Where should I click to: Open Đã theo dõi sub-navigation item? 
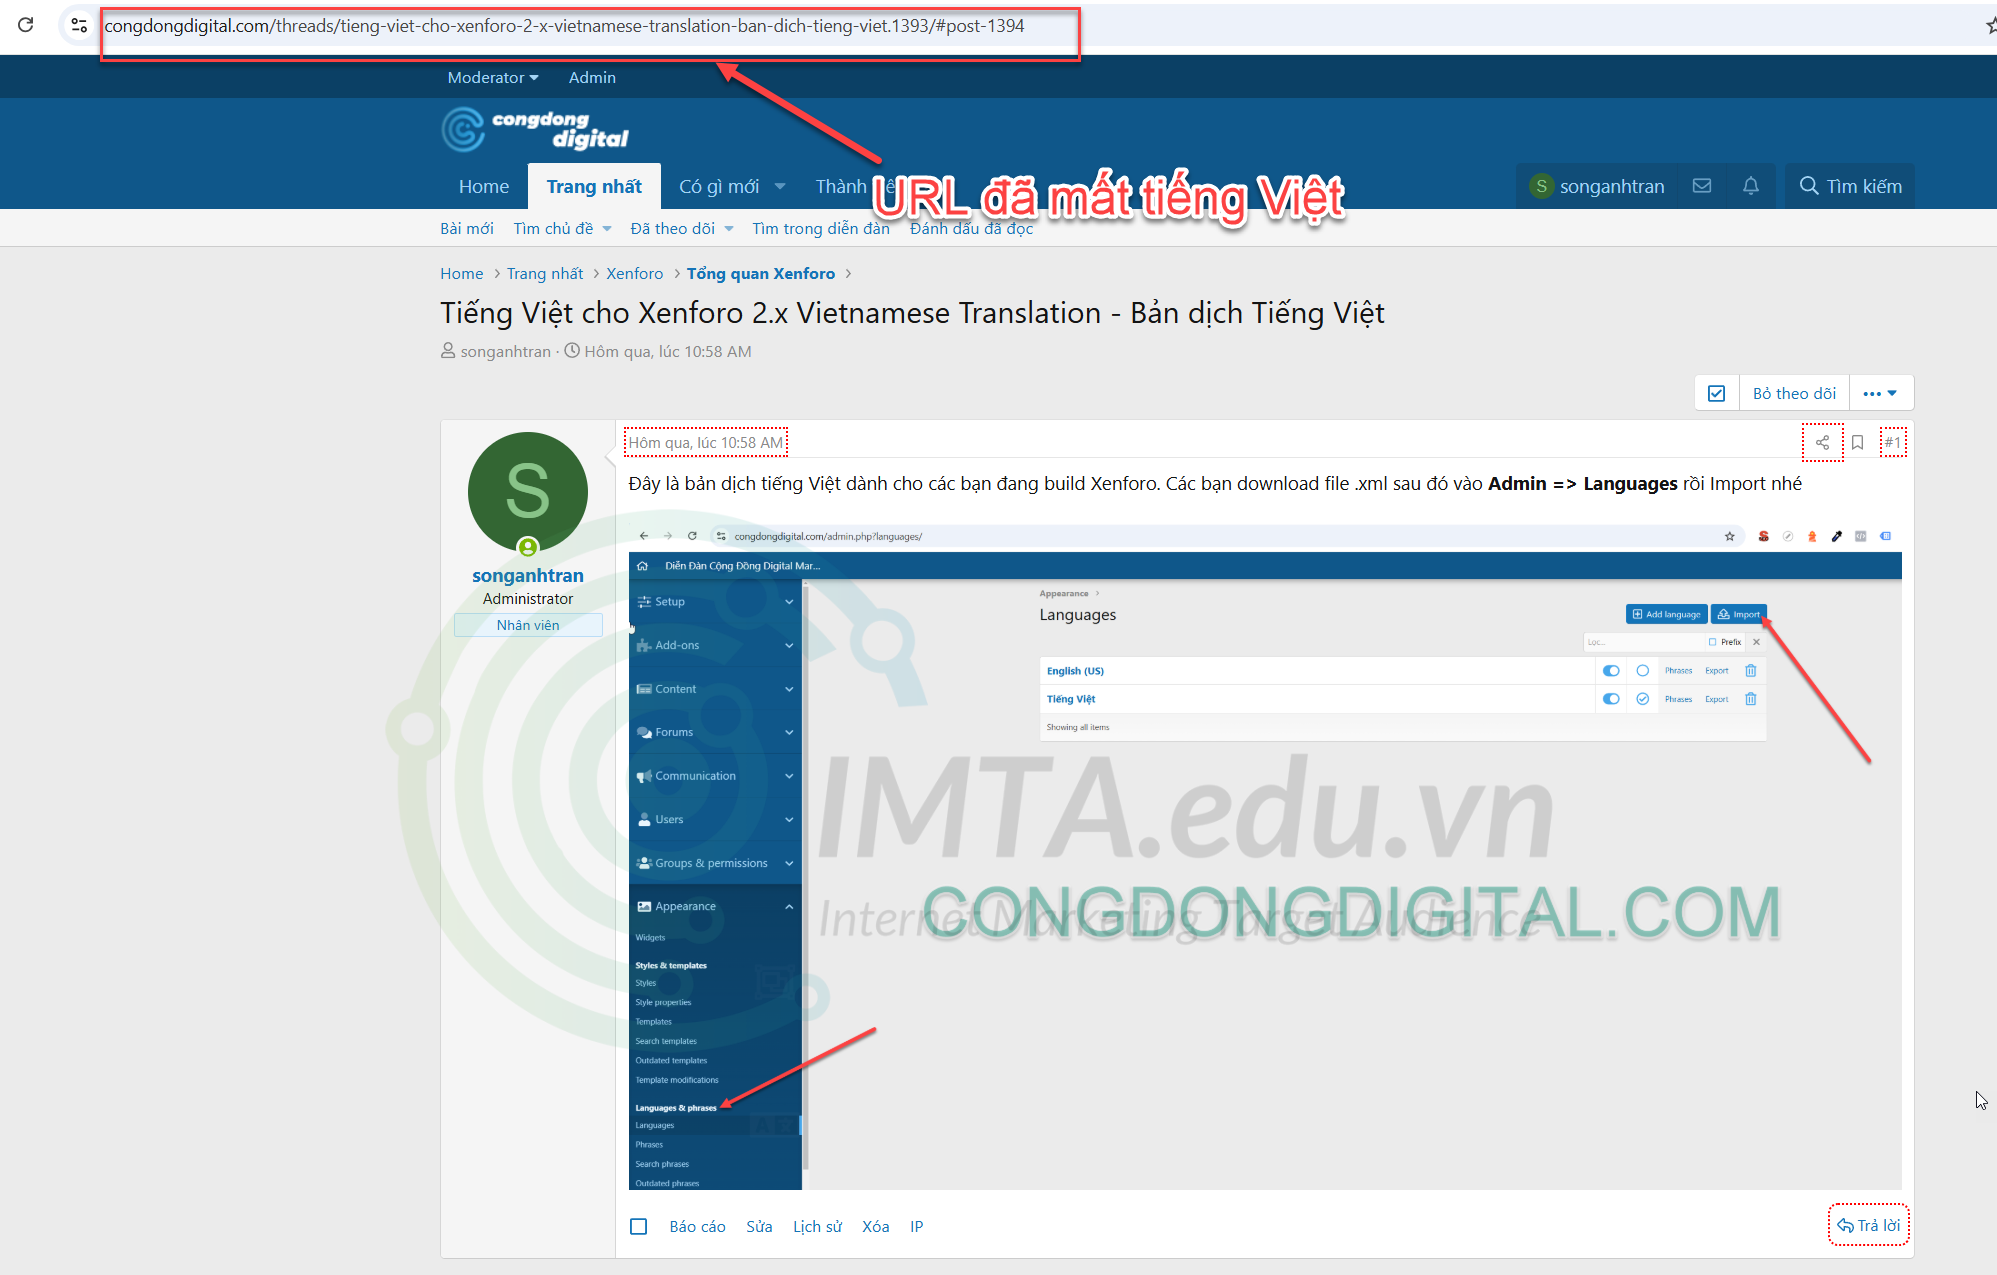[673, 228]
